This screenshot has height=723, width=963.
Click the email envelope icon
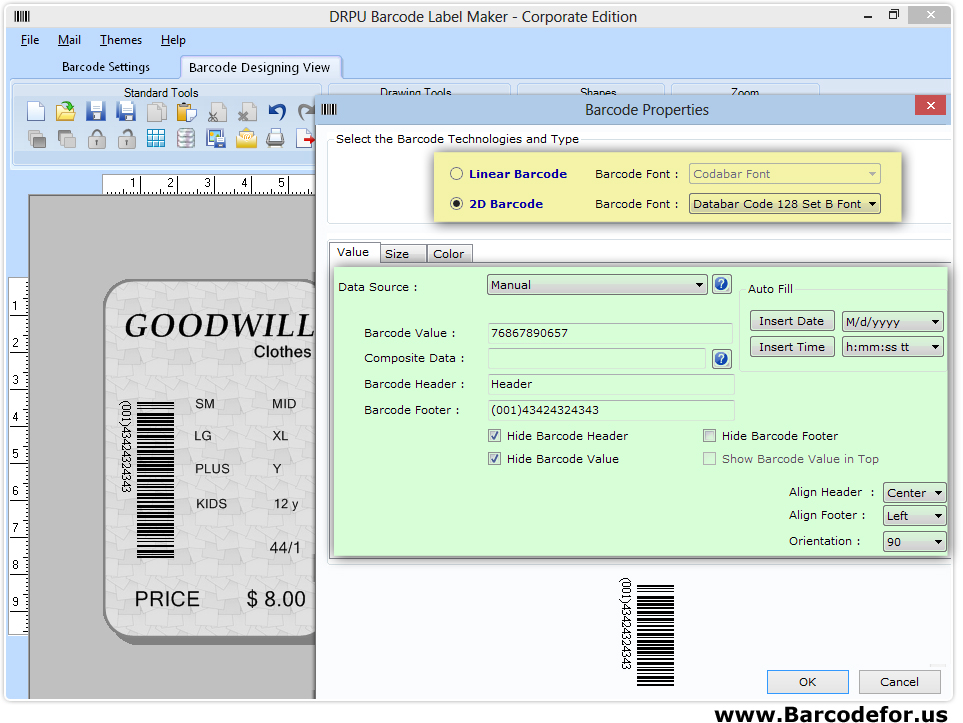tap(246, 139)
